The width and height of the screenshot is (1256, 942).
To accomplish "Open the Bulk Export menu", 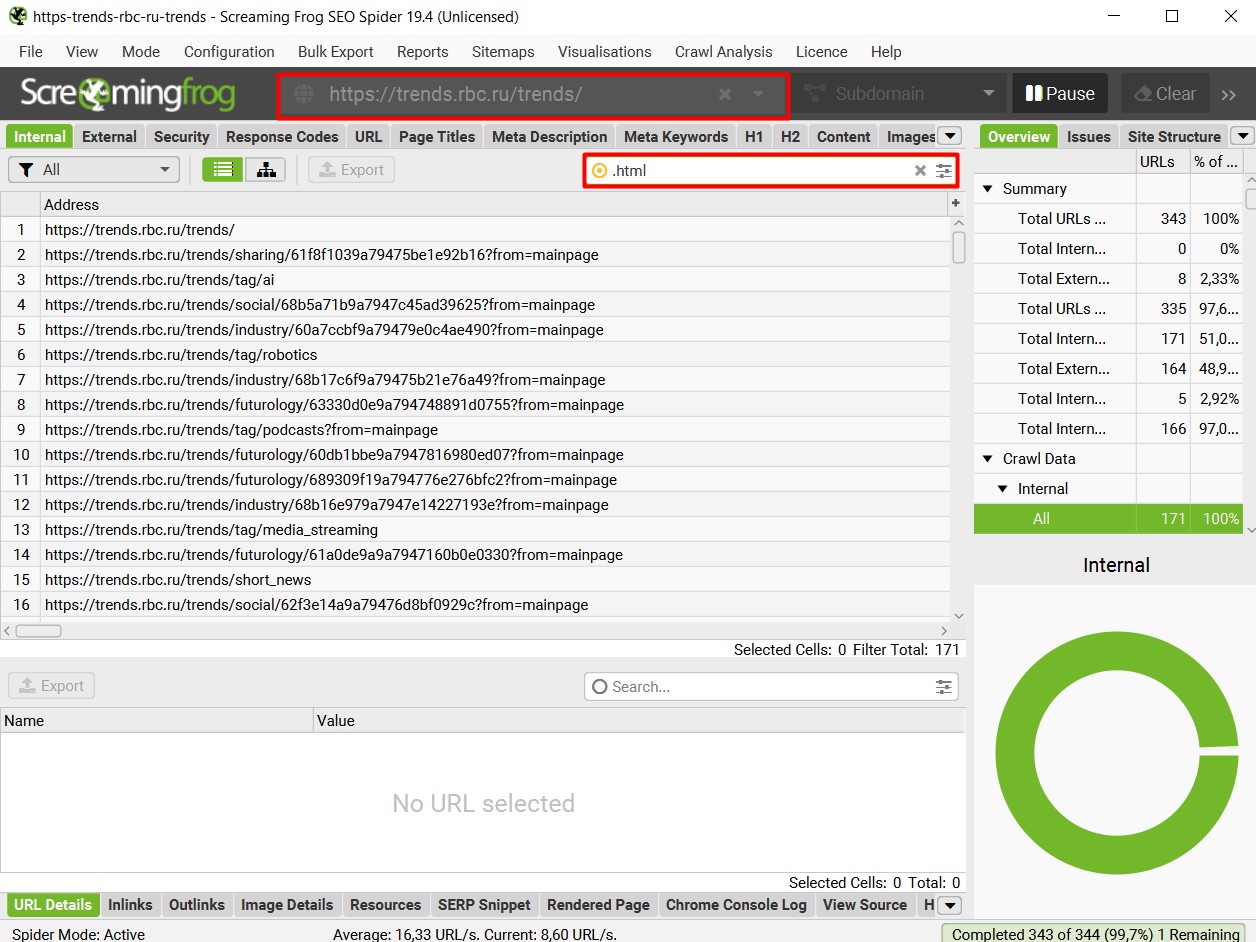I will [335, 51].
